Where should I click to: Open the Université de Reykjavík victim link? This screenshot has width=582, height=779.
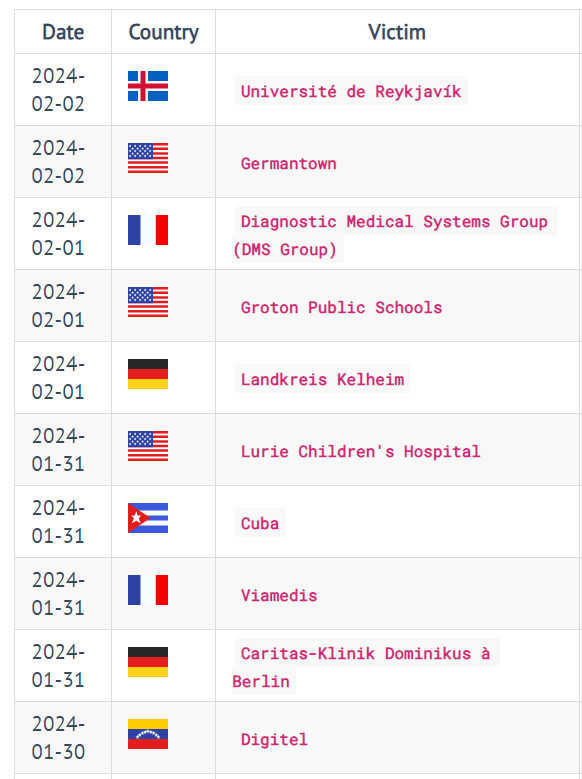coord(351,91)
